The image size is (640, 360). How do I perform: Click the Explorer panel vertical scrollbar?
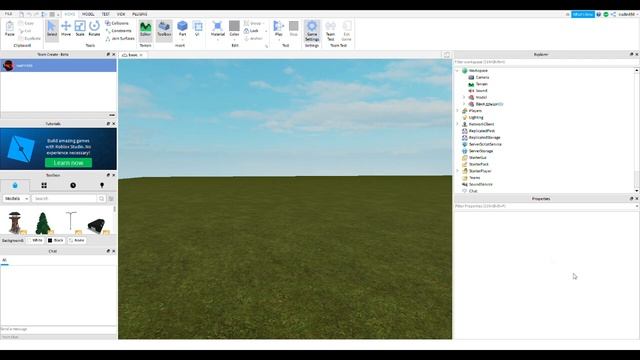(636, 131)
